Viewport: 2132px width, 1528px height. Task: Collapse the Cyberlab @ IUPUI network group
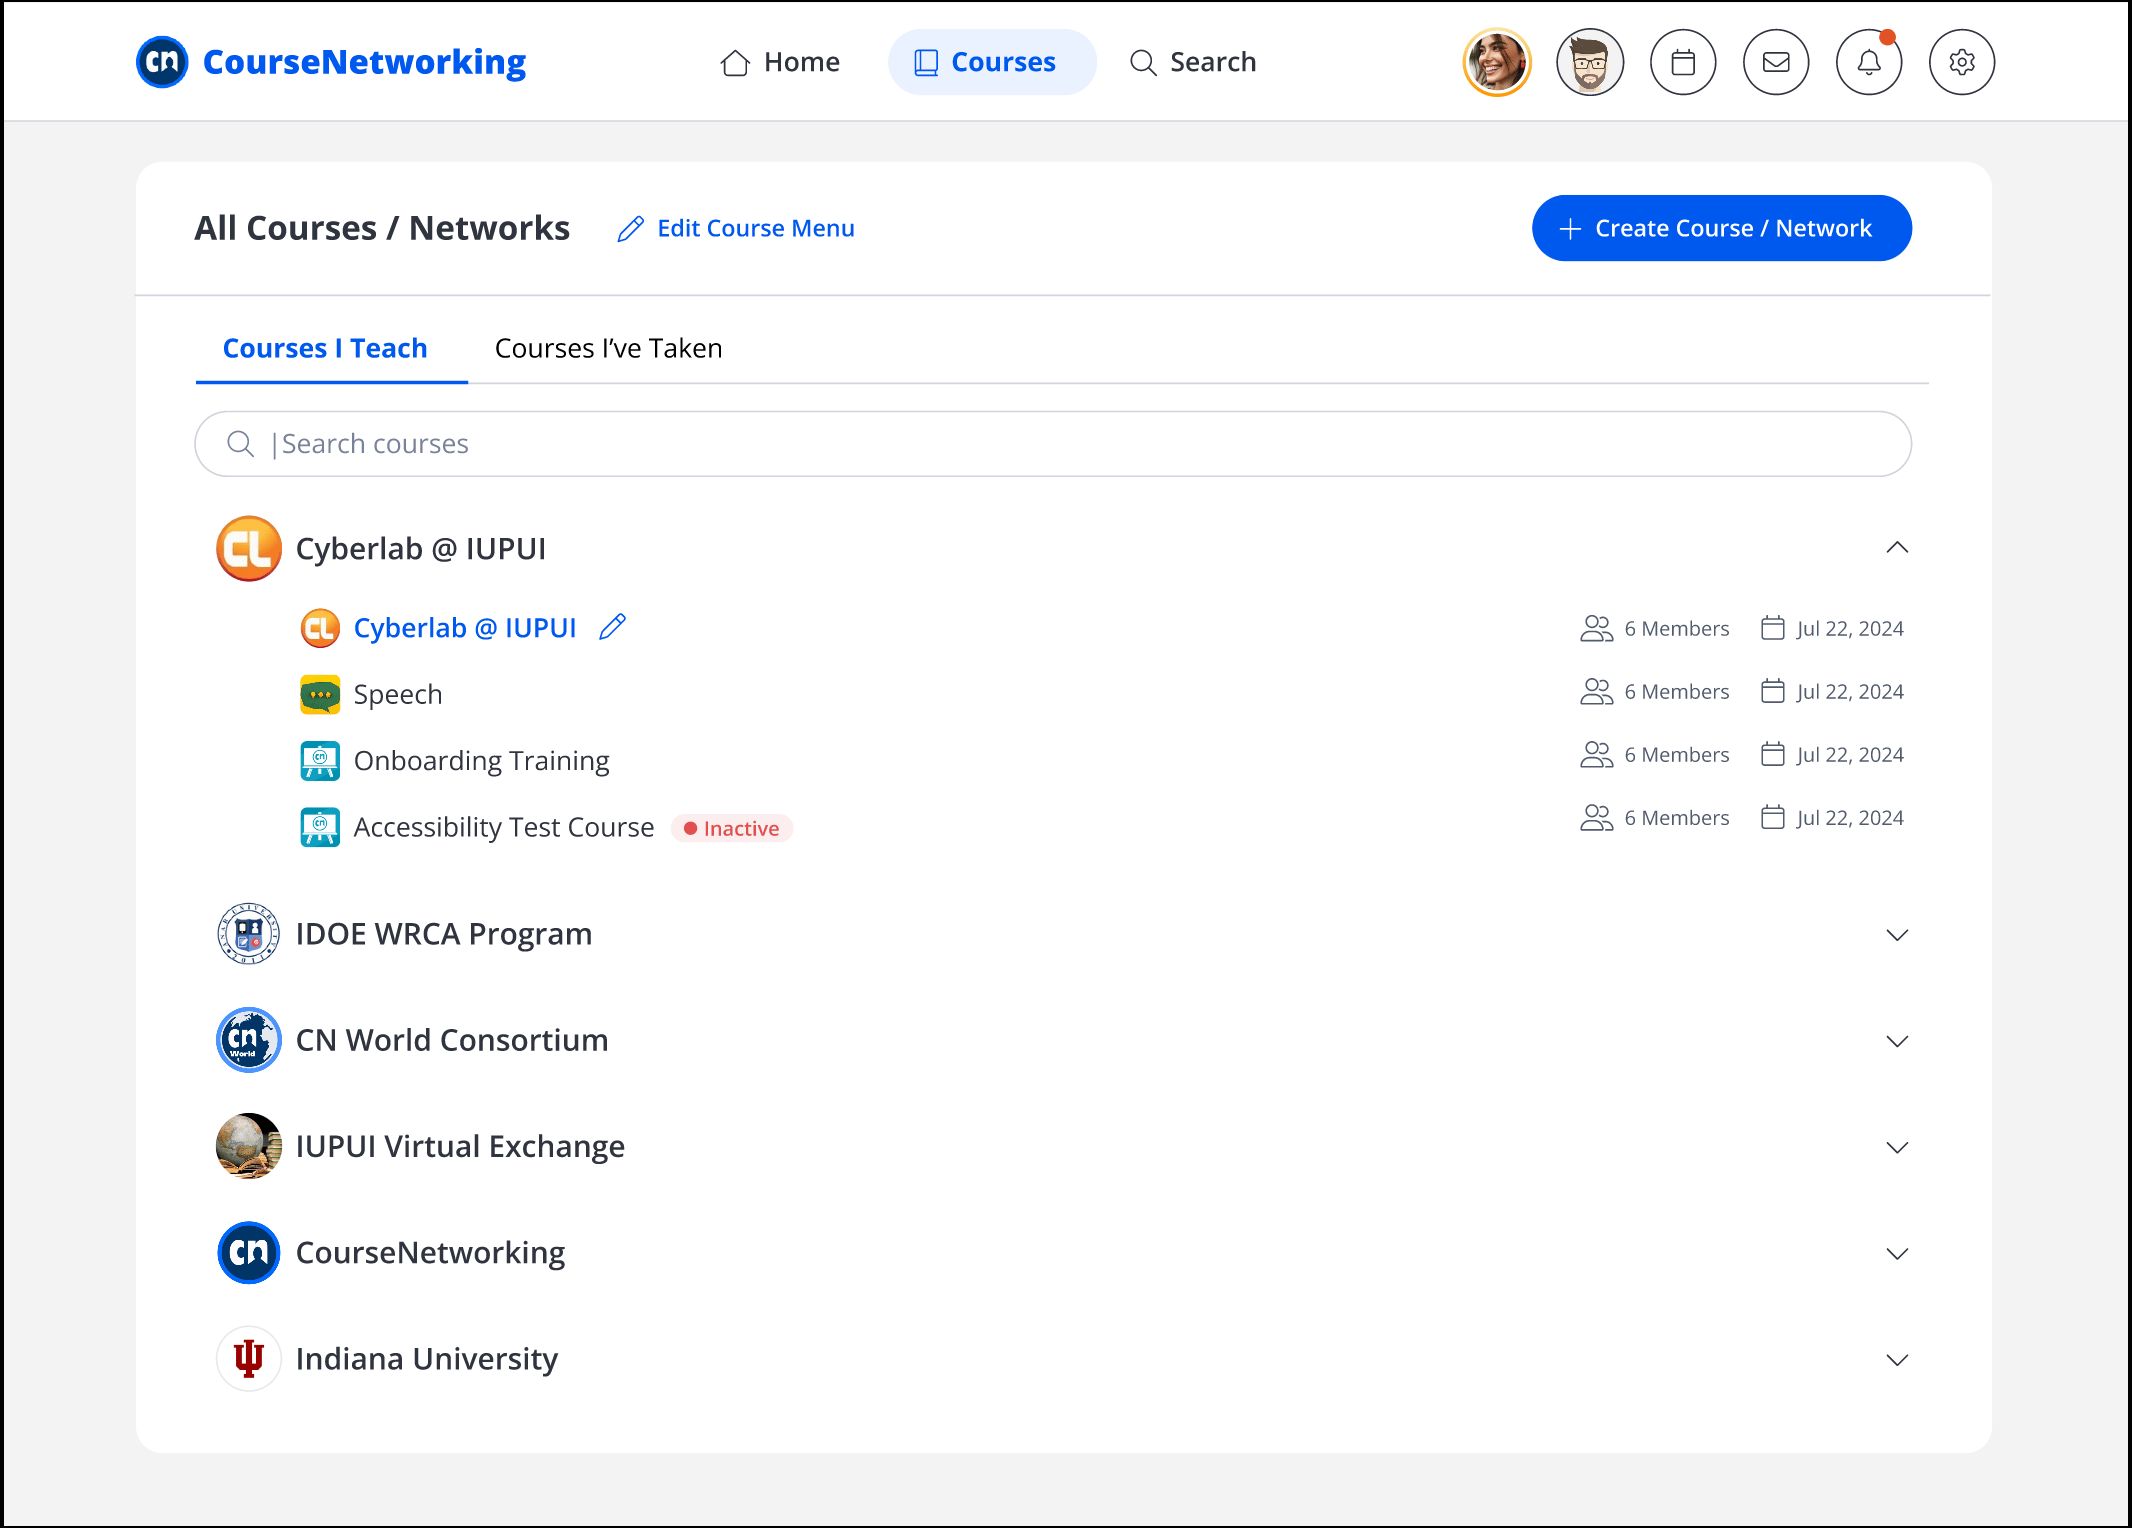pos(1897,548)
